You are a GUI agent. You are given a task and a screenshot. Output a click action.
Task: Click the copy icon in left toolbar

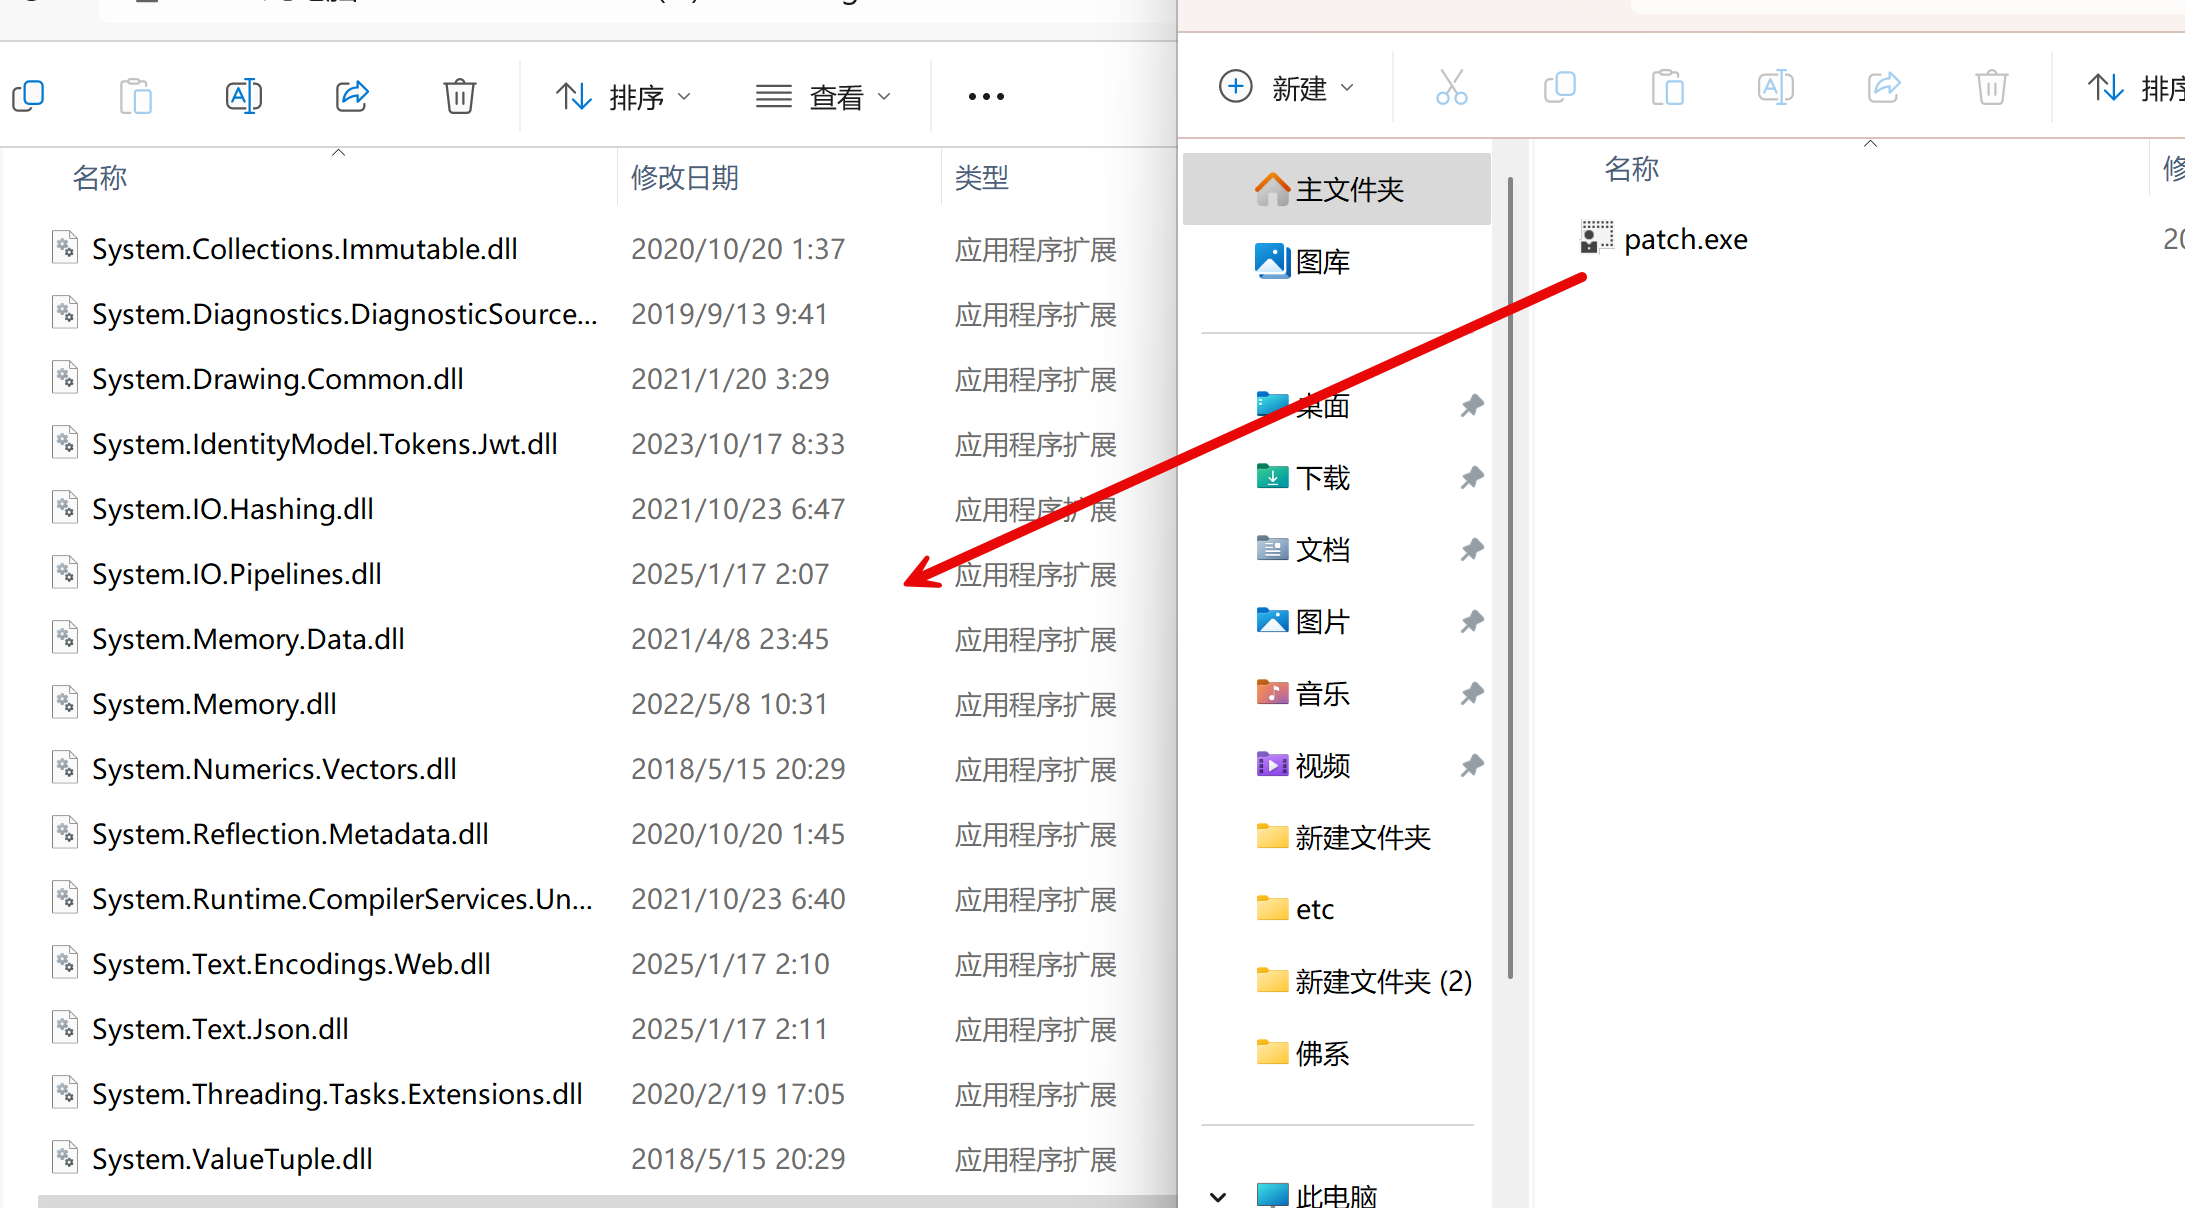tap(28, 96)
